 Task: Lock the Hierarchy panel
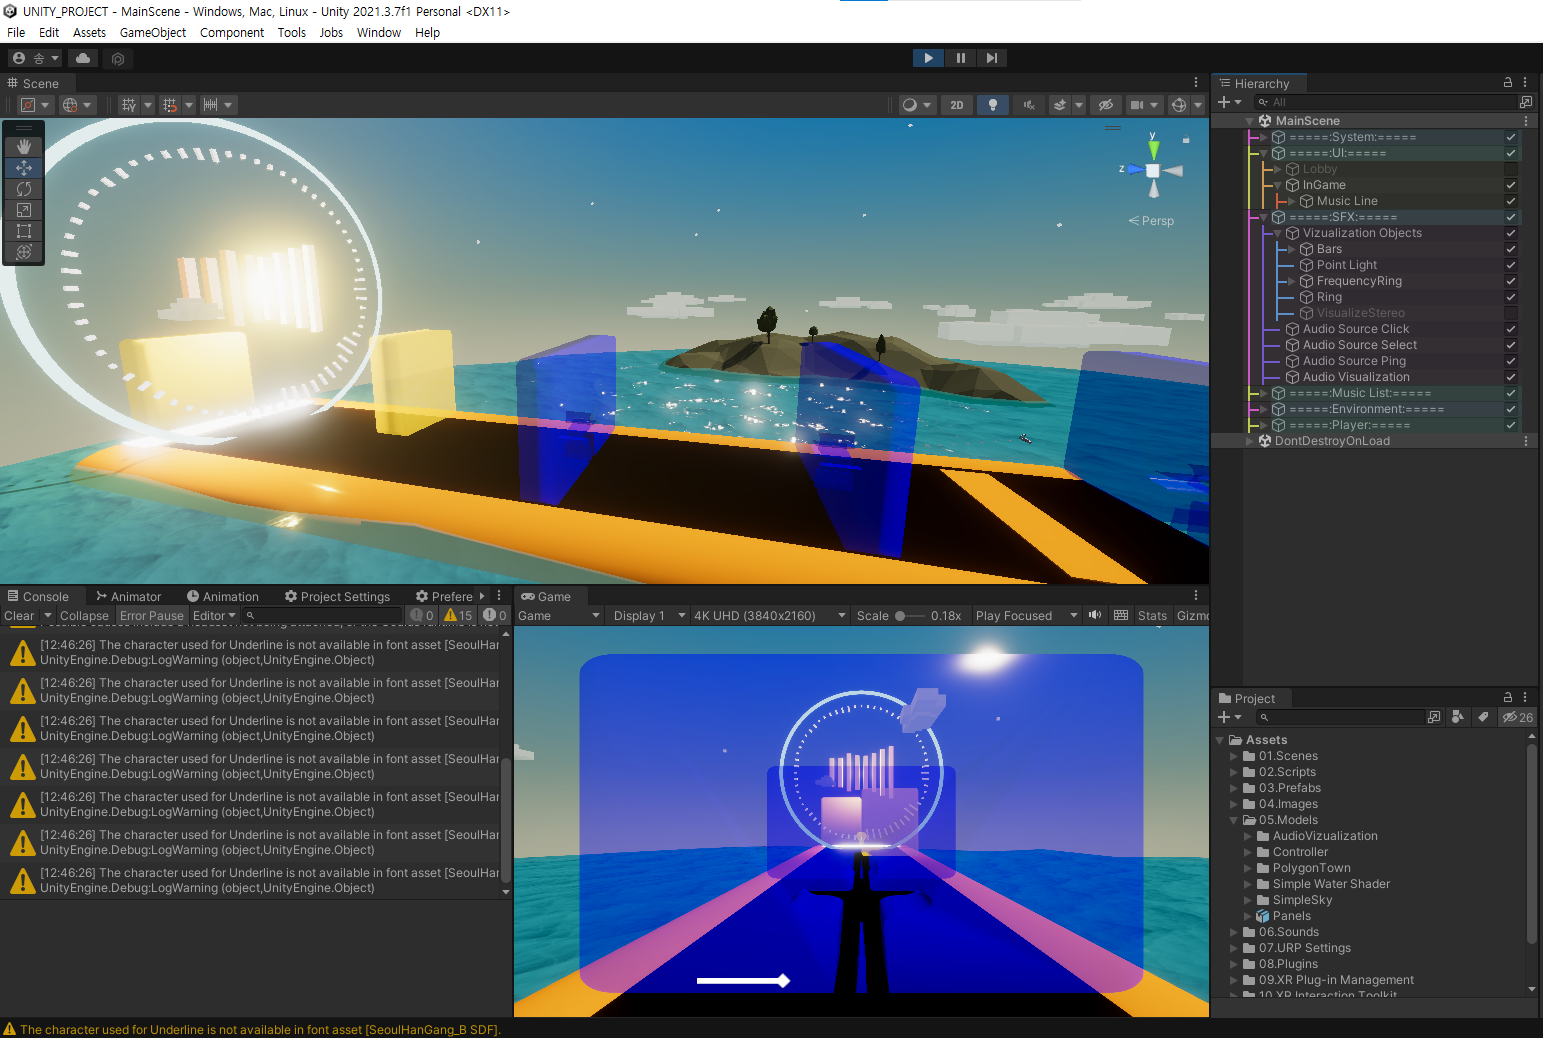coord(1508,82)
